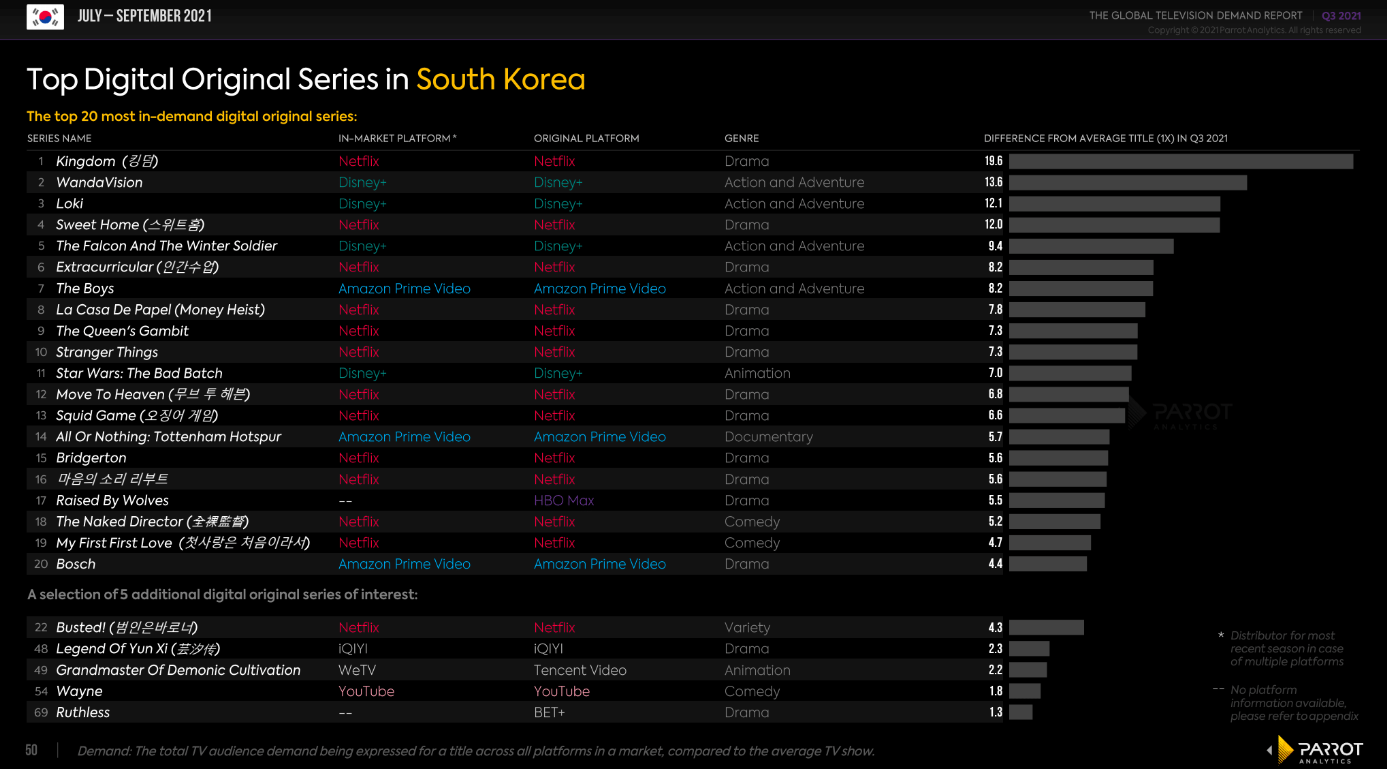Click the 'Top Digital Original Series in South Korea' heading
This screenshot has height=769, width=1387.
(306, 79)
